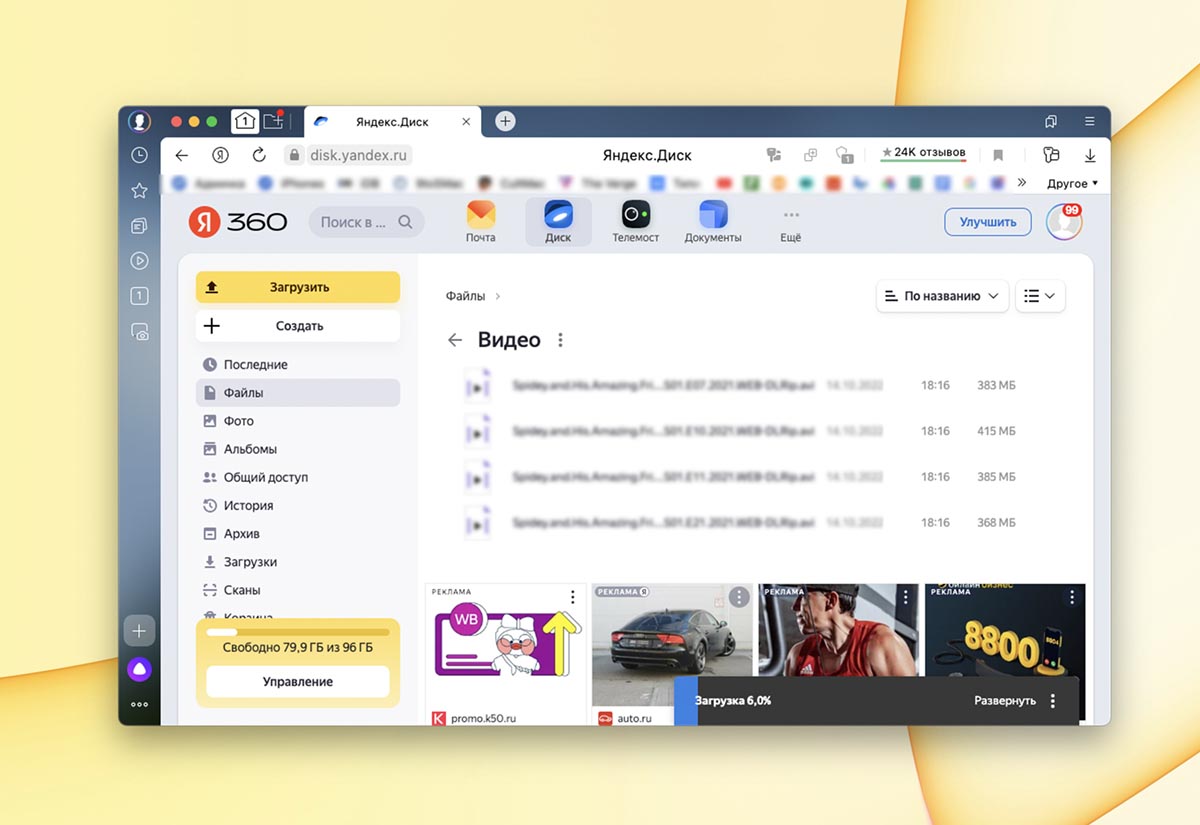1200x825 pixels.
Task: Open the Видео folder options menu
Action: pyautogui.click(x=560, y=340)
